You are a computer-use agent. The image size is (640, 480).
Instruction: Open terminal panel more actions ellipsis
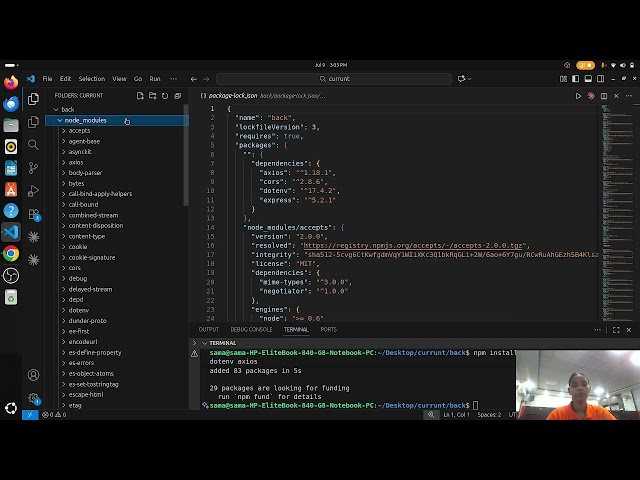click(598, 330)
